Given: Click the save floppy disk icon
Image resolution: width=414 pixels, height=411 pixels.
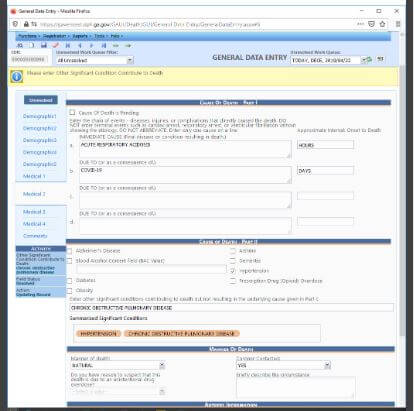Looking at the screenshot, I should (44, 45).
